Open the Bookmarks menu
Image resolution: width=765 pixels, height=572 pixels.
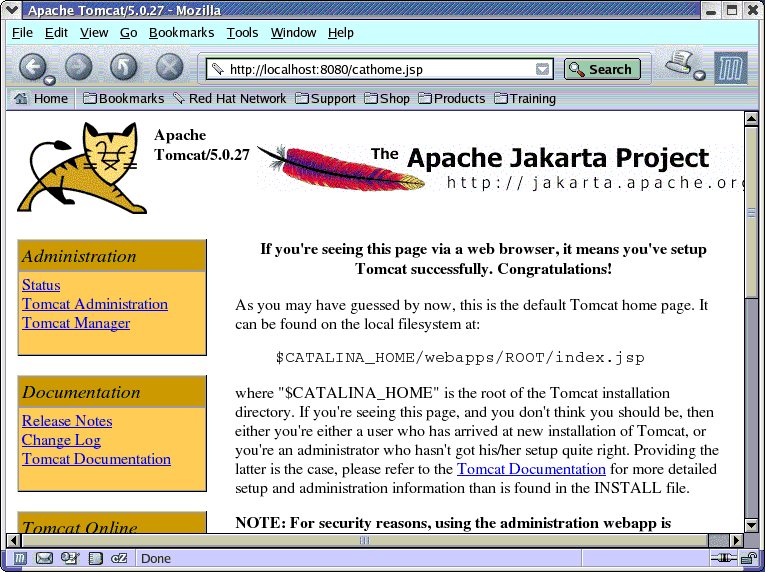(x=181, y=33)
